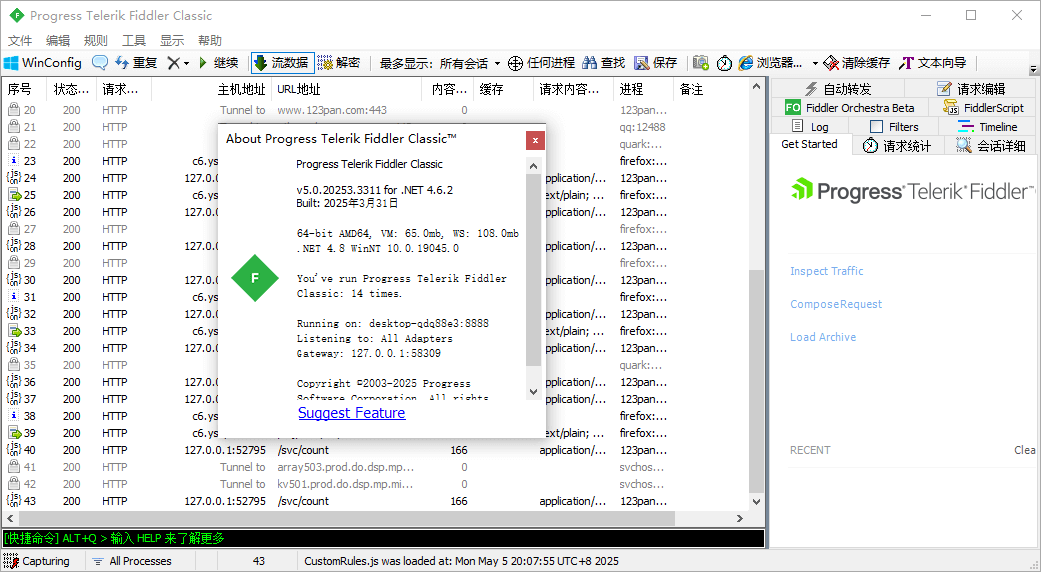Image resolution: width=1041 pixels, height=572 pixels.
Task: Click the 查找 binoculars icon
Action: (x=590, y=63)
